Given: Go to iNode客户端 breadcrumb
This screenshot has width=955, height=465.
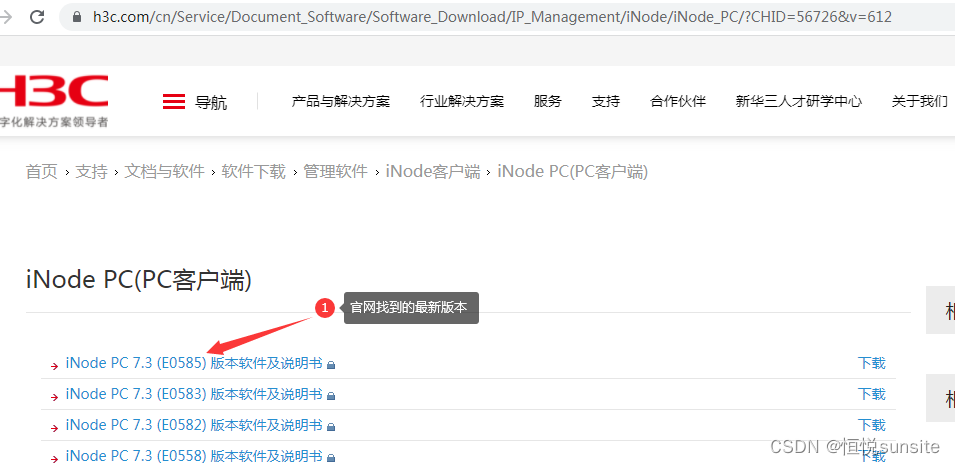Looking at the screenshot, I should pyautogui.click(x=433, y=172).
